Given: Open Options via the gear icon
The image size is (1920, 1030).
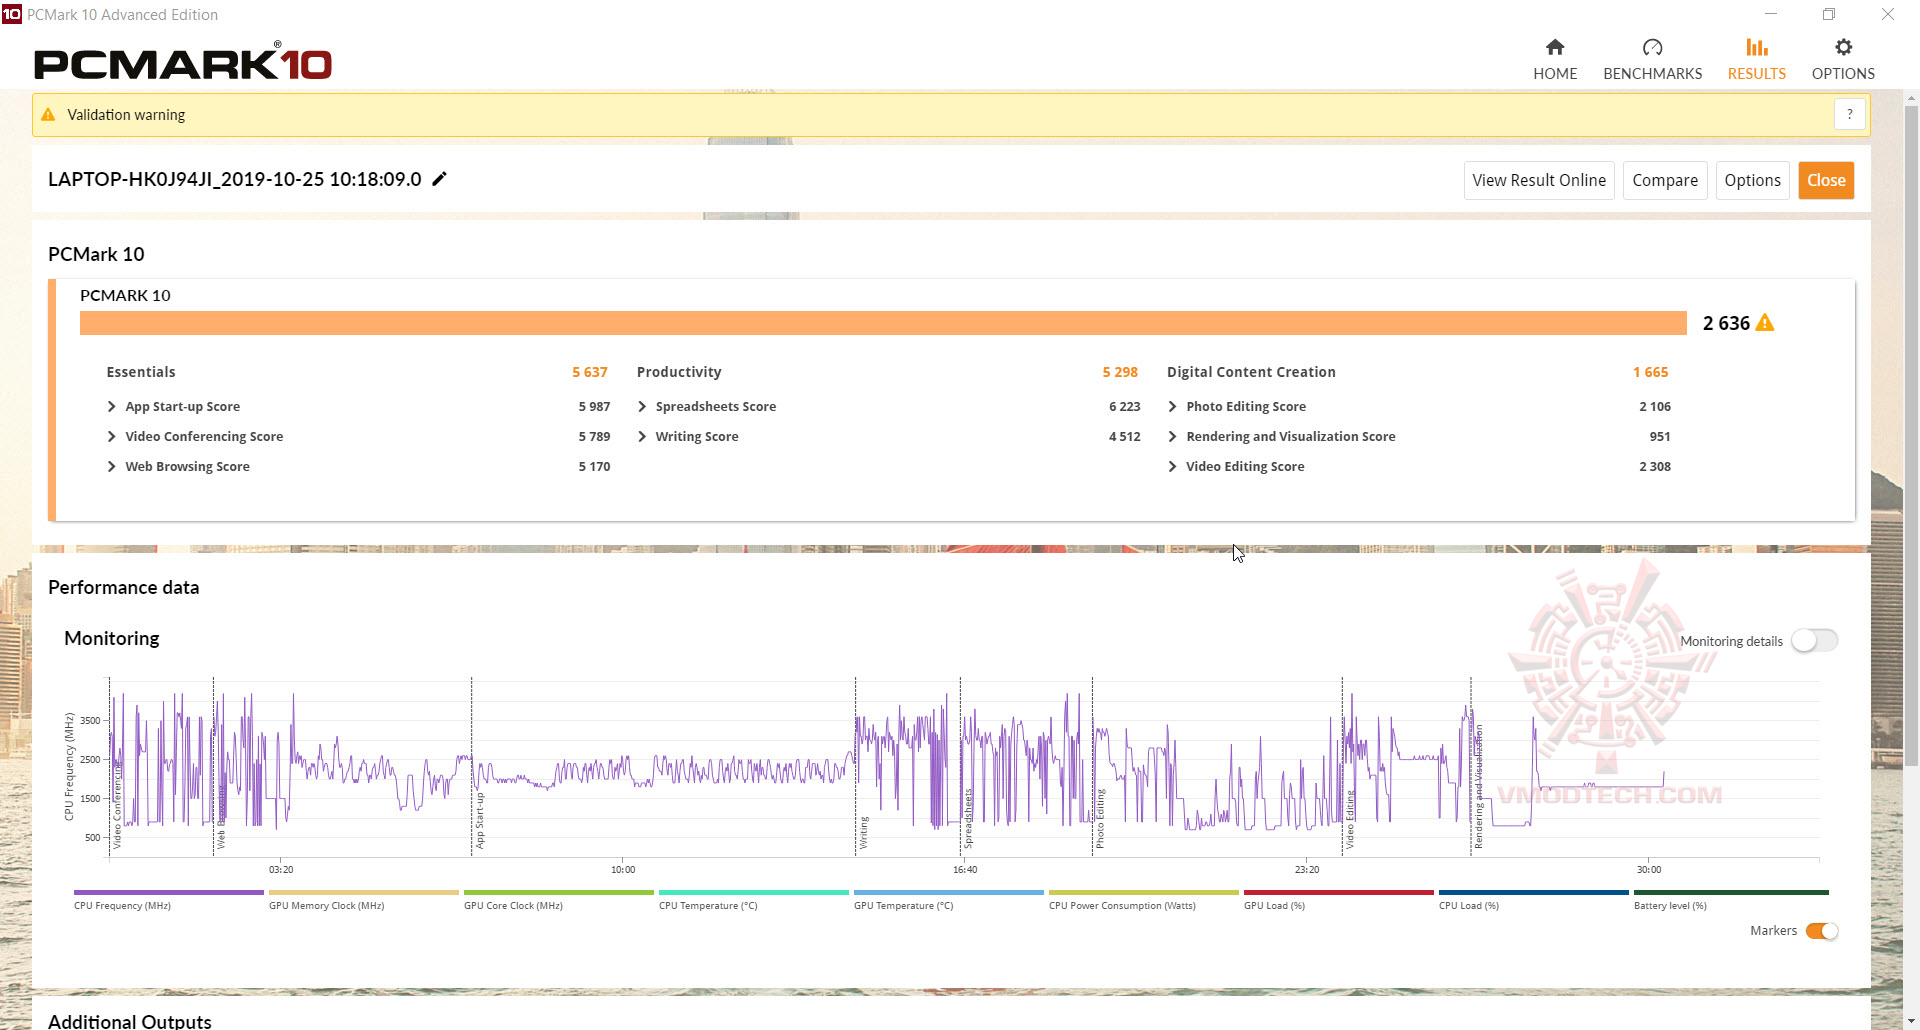Looking at the screenshot, I should (1843, 47).
